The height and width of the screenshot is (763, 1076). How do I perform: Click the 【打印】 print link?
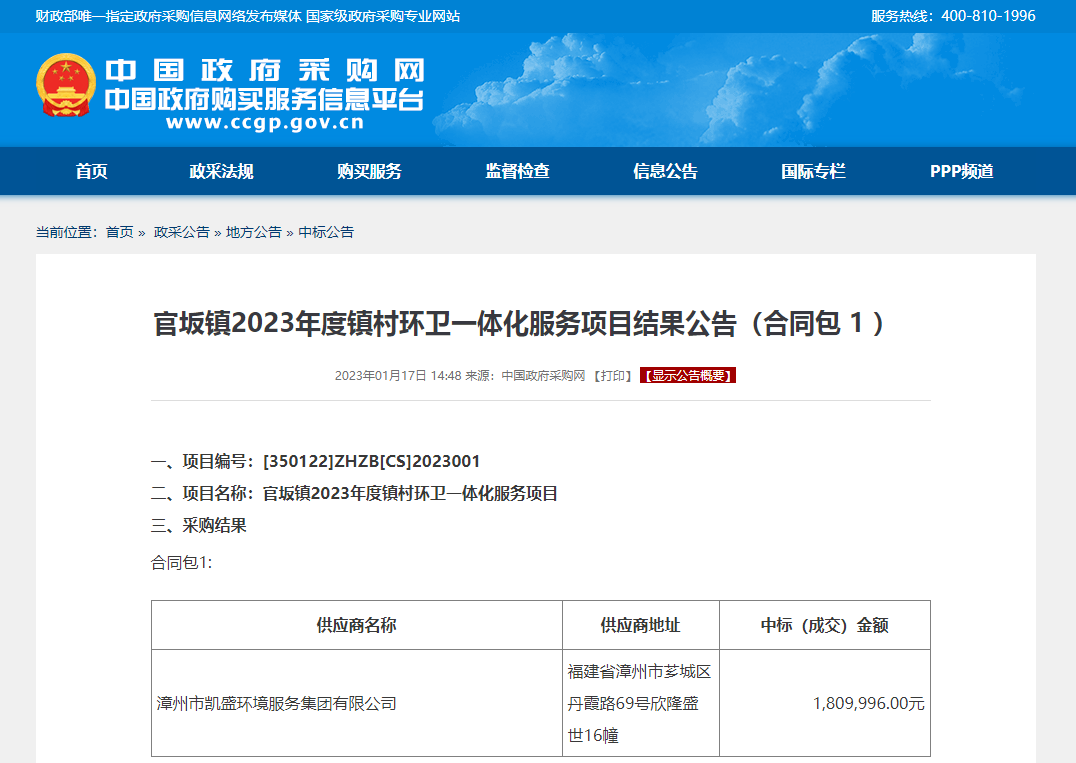click(613, 375)
